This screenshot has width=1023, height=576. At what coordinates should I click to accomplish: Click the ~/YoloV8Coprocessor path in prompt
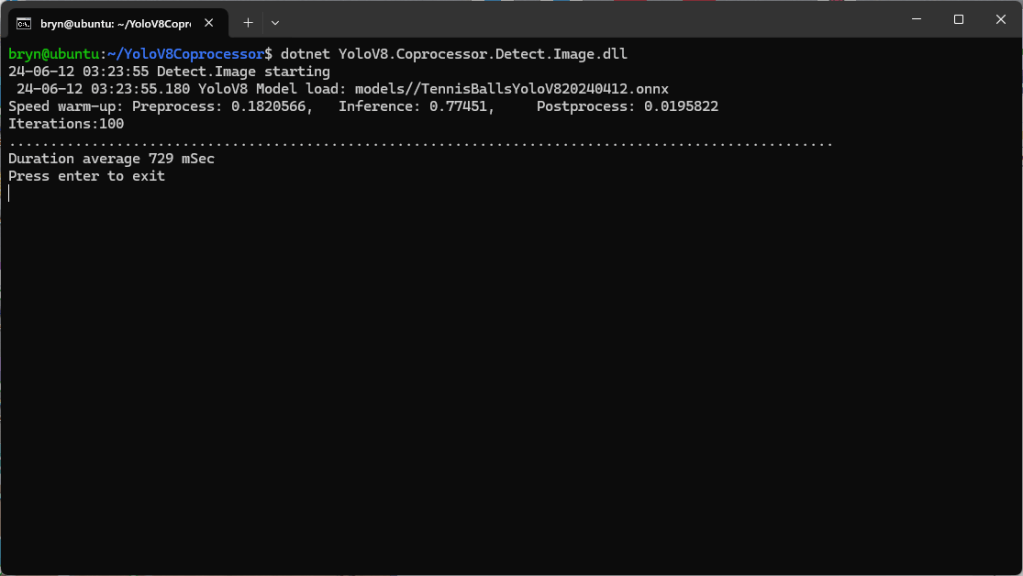[x=185, y=54]
